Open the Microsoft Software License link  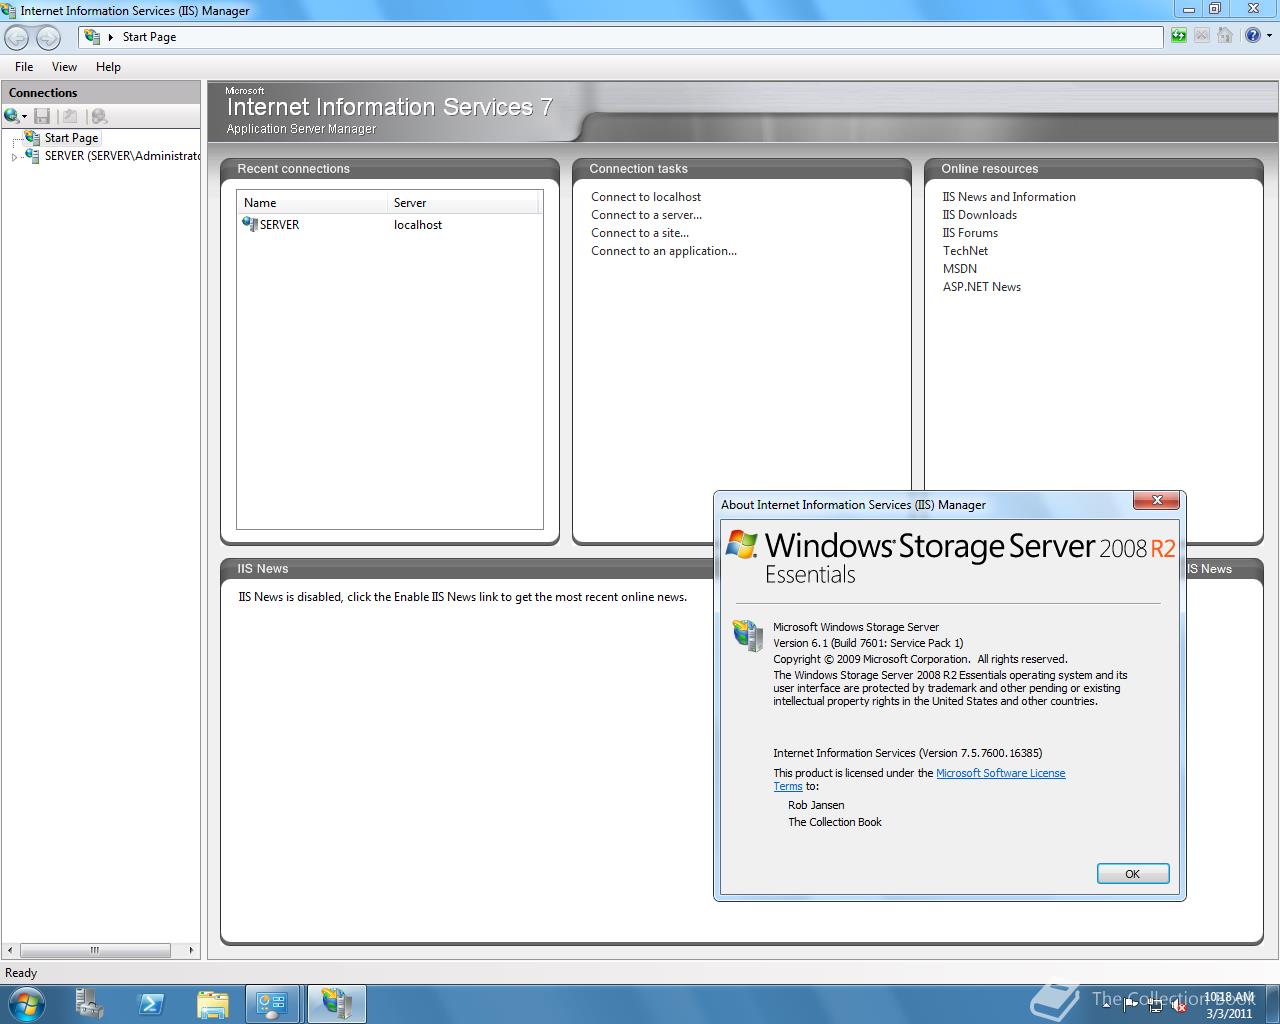pos(1000,773)
